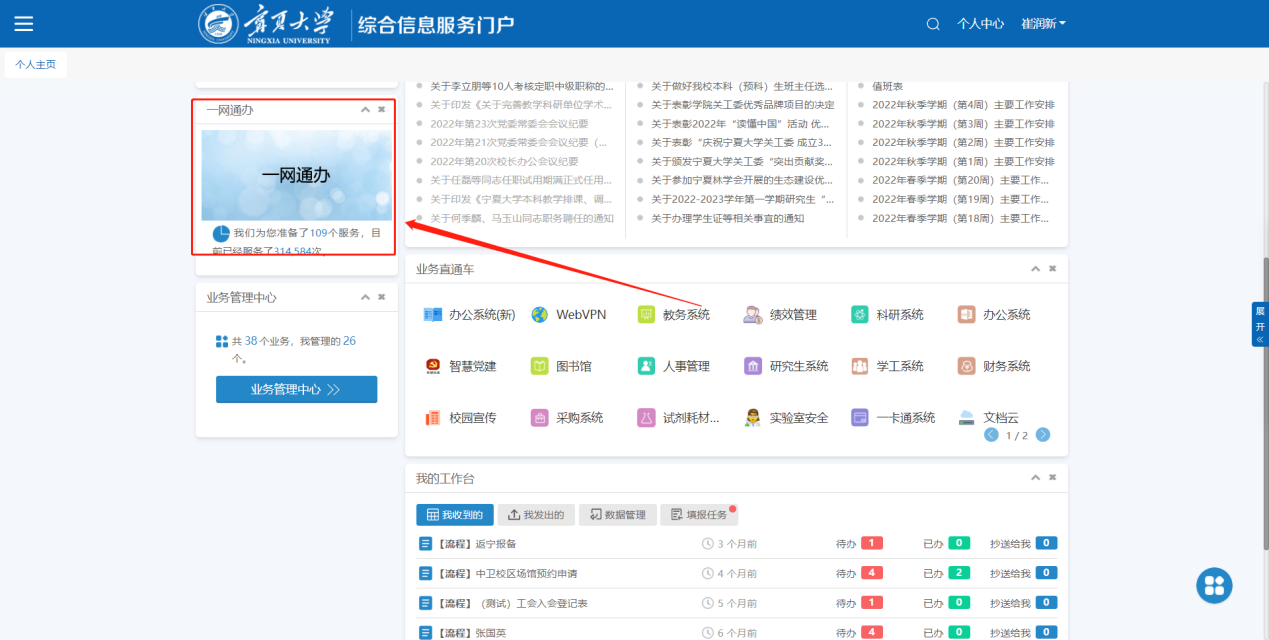Open the 实验室安全 lab safety icon
The width and height of the screenshot is (1269, 640).
click(x=753, y=418)
